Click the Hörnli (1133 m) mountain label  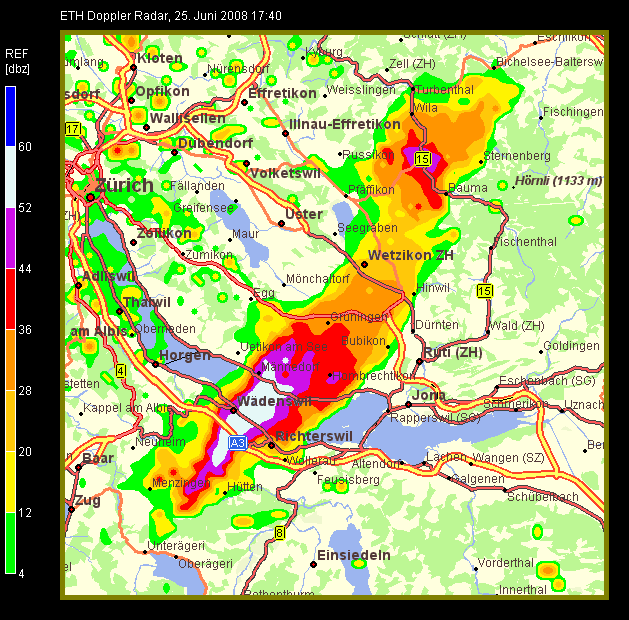point(559,181)
